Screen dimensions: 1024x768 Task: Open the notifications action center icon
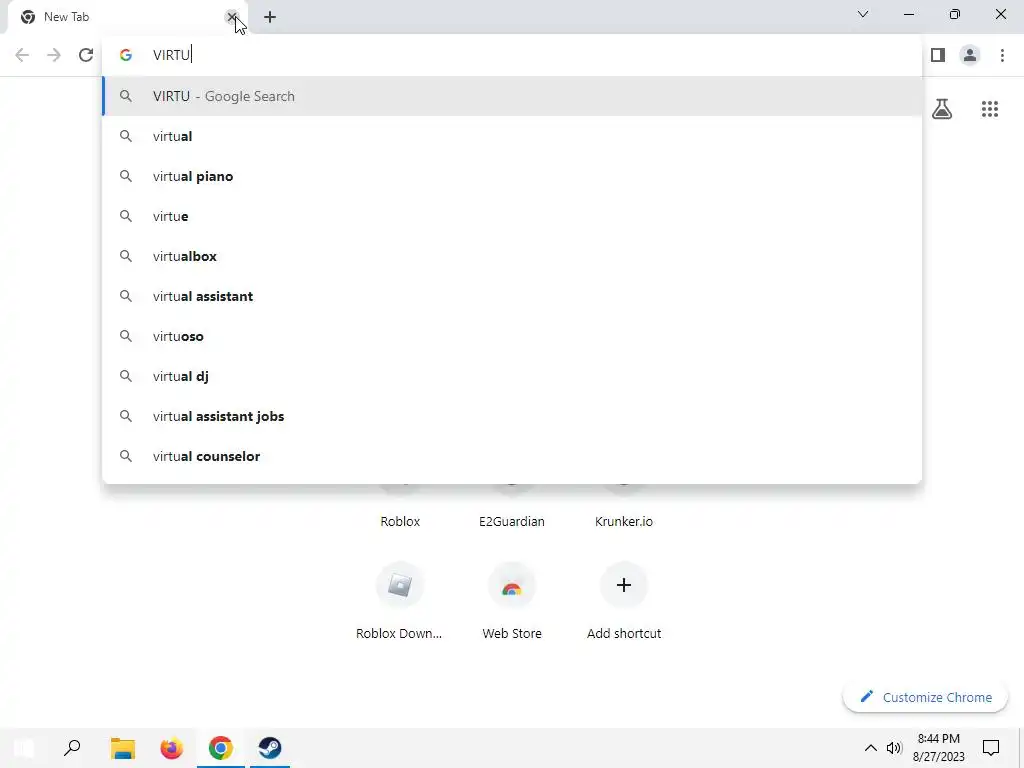coord(991,748)
